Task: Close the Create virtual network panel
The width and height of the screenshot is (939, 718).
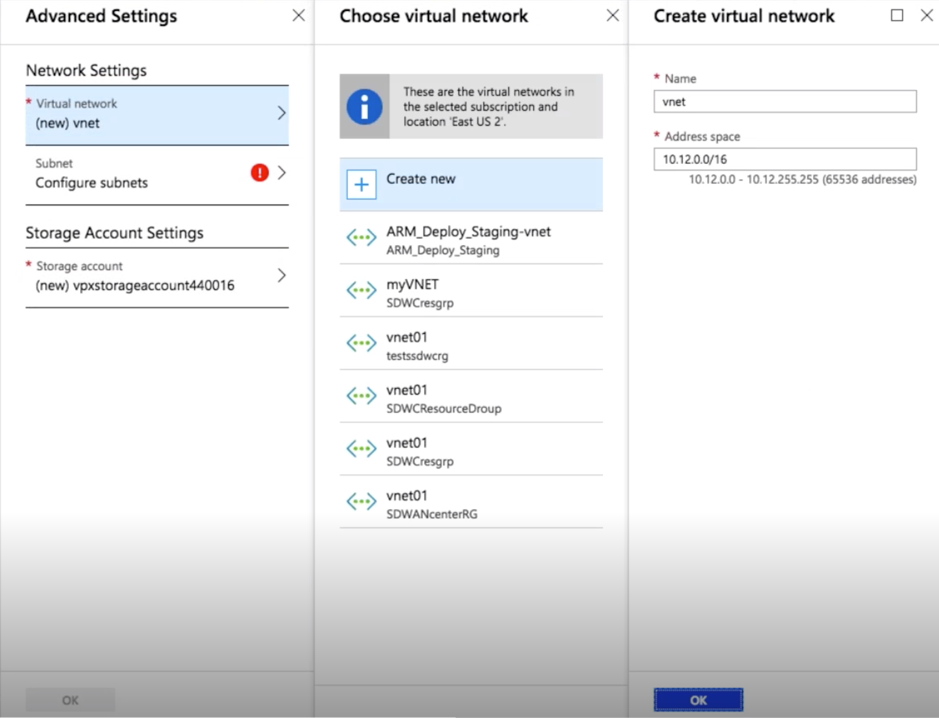Action: coord(926,16)
